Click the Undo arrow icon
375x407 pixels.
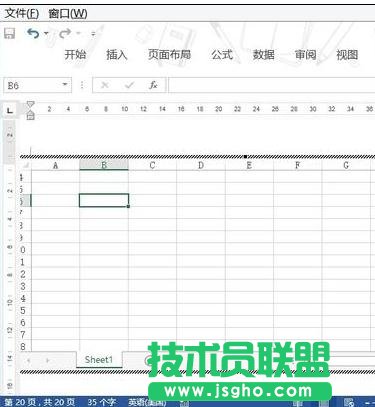33,33
